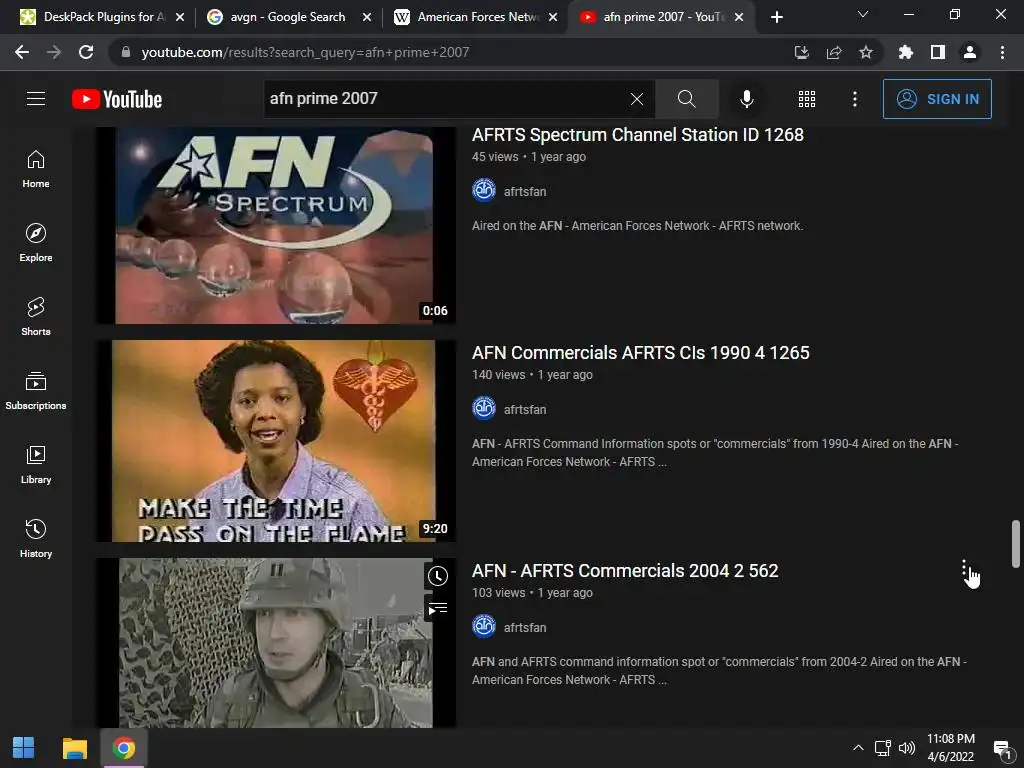The width and height of the screenshot is (1024, 768).
Task: Show hidden system tray icons chevron
Action: coord(859,748)
